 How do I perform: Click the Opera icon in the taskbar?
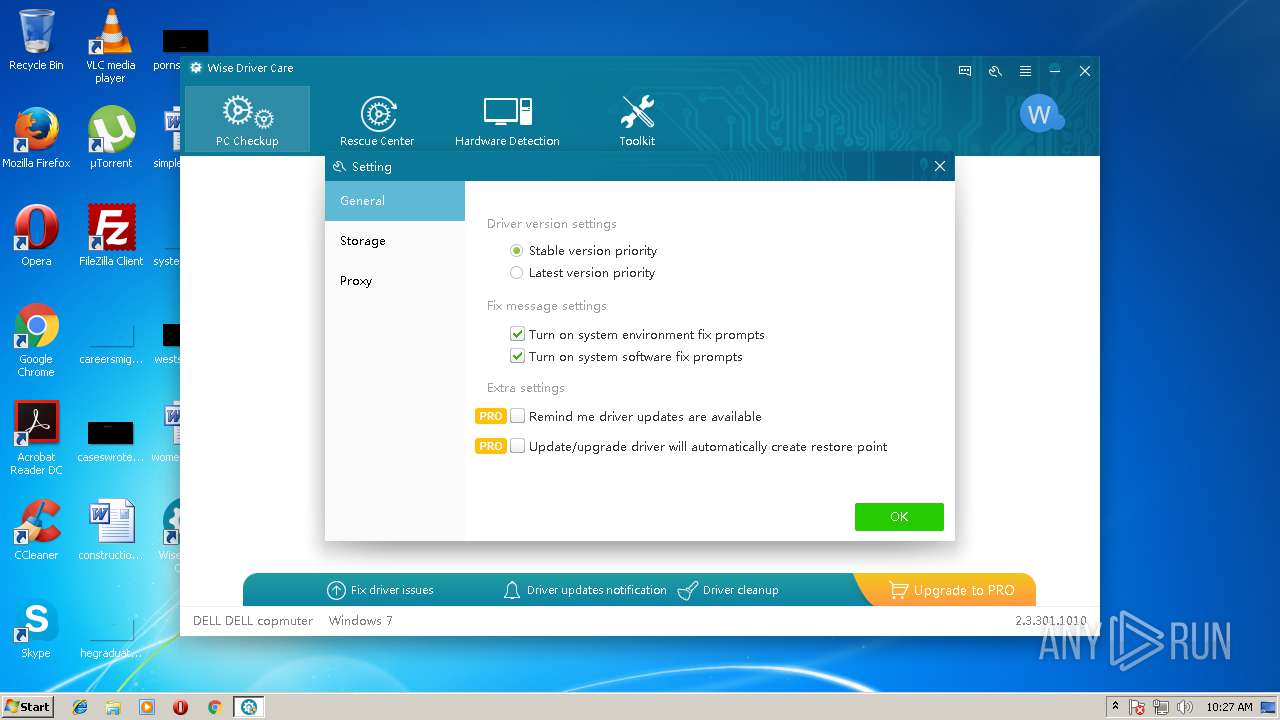[180, 707]
